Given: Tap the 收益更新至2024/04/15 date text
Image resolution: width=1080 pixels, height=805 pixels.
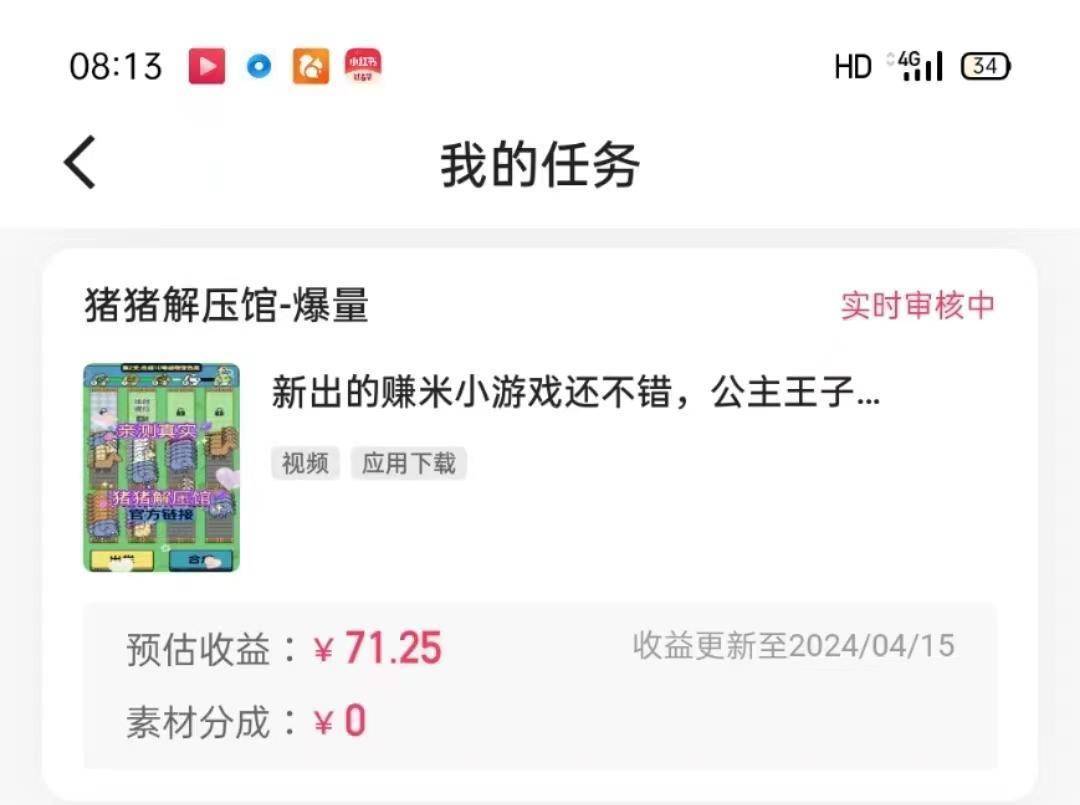Looking at the screenshot, I should pos(793,646).
